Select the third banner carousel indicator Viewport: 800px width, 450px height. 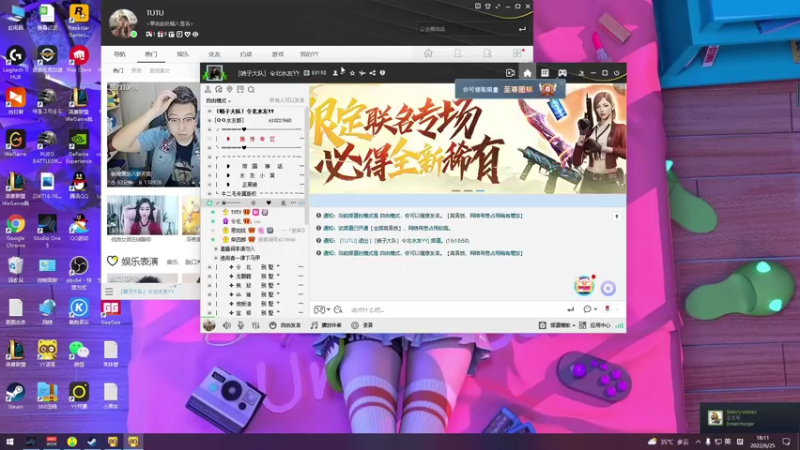click(480, 191)
